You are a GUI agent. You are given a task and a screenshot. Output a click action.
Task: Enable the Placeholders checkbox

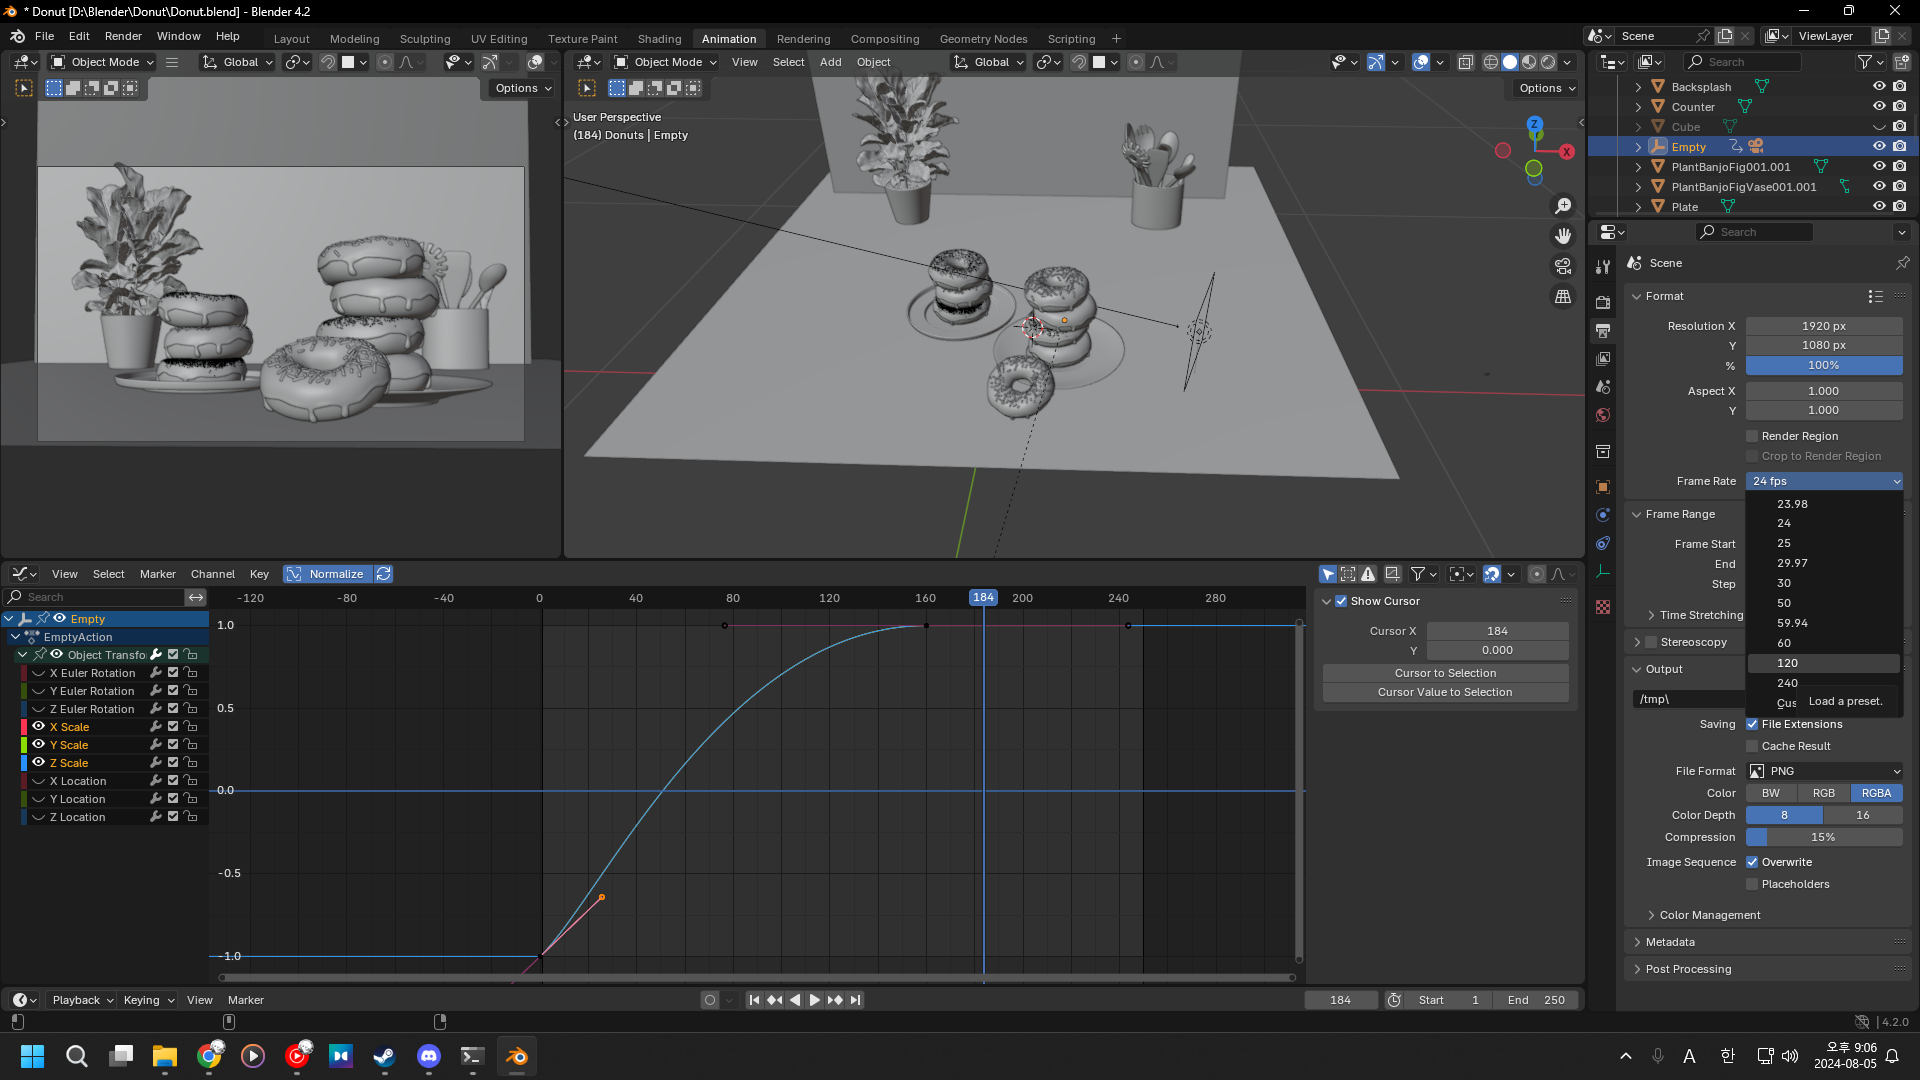(x=1752, y=884)
